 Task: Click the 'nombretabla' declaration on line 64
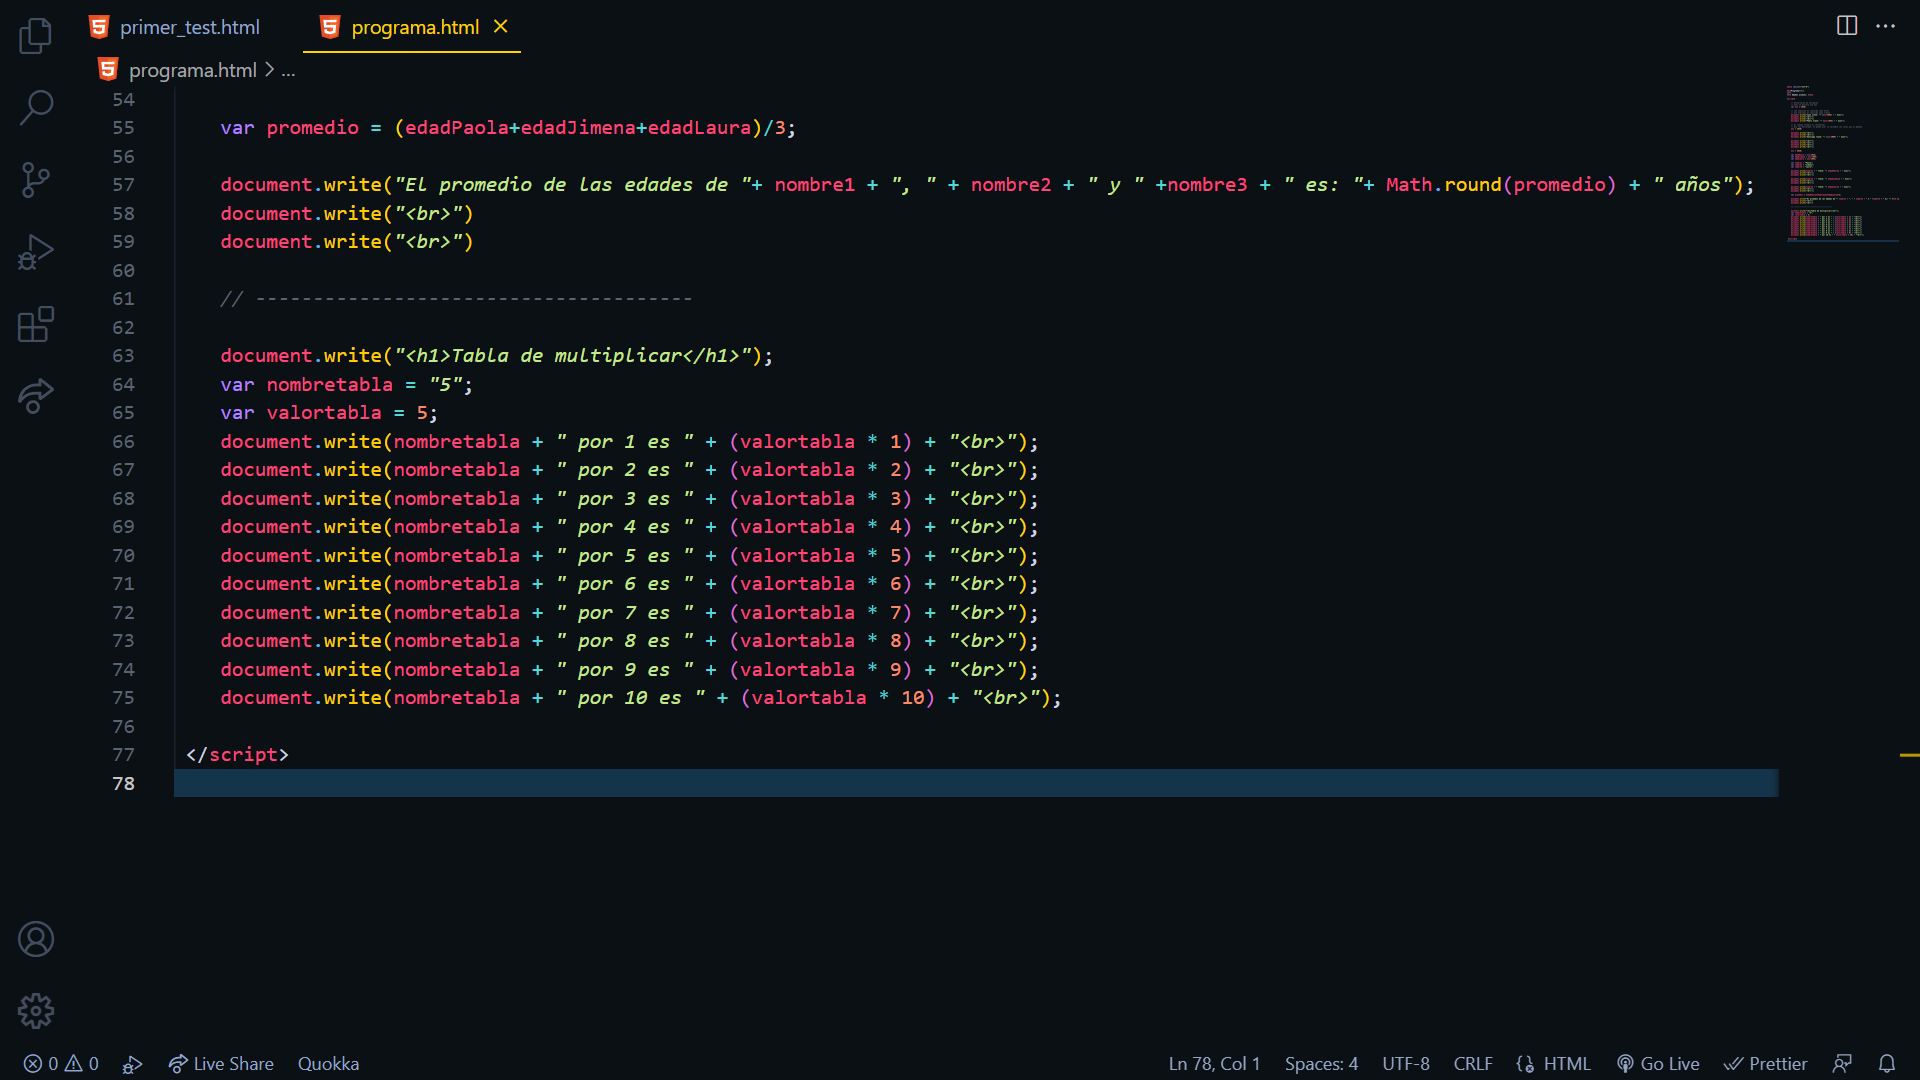coord(329,385)
